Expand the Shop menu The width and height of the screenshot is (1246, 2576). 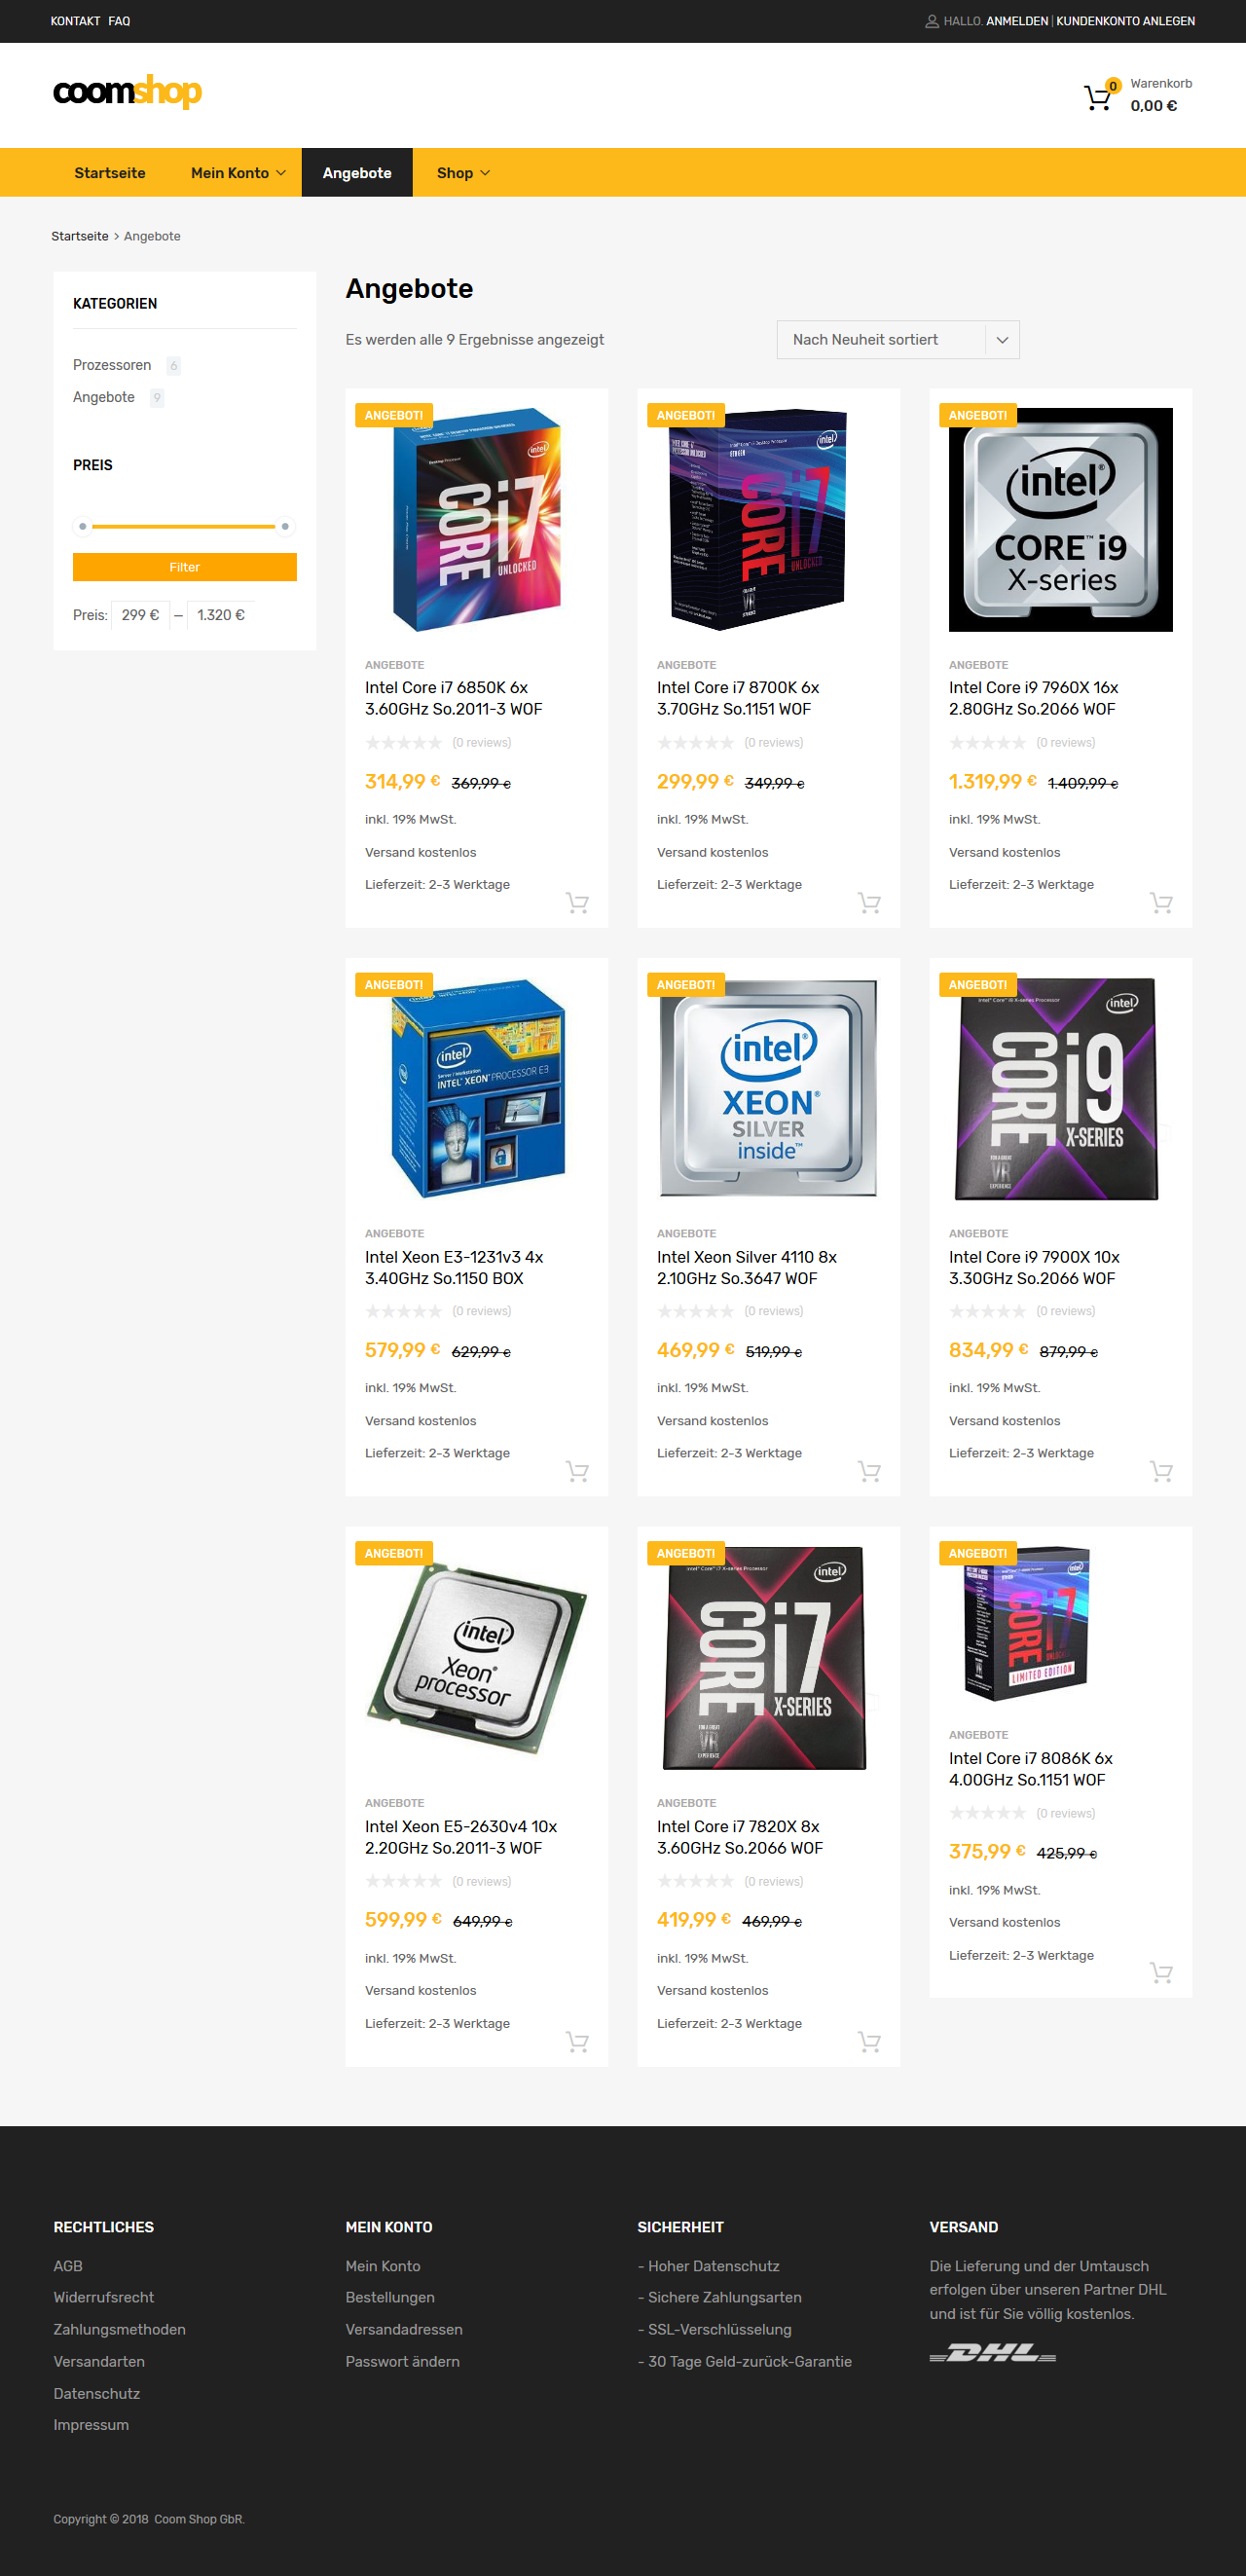(x=463, y=173)
